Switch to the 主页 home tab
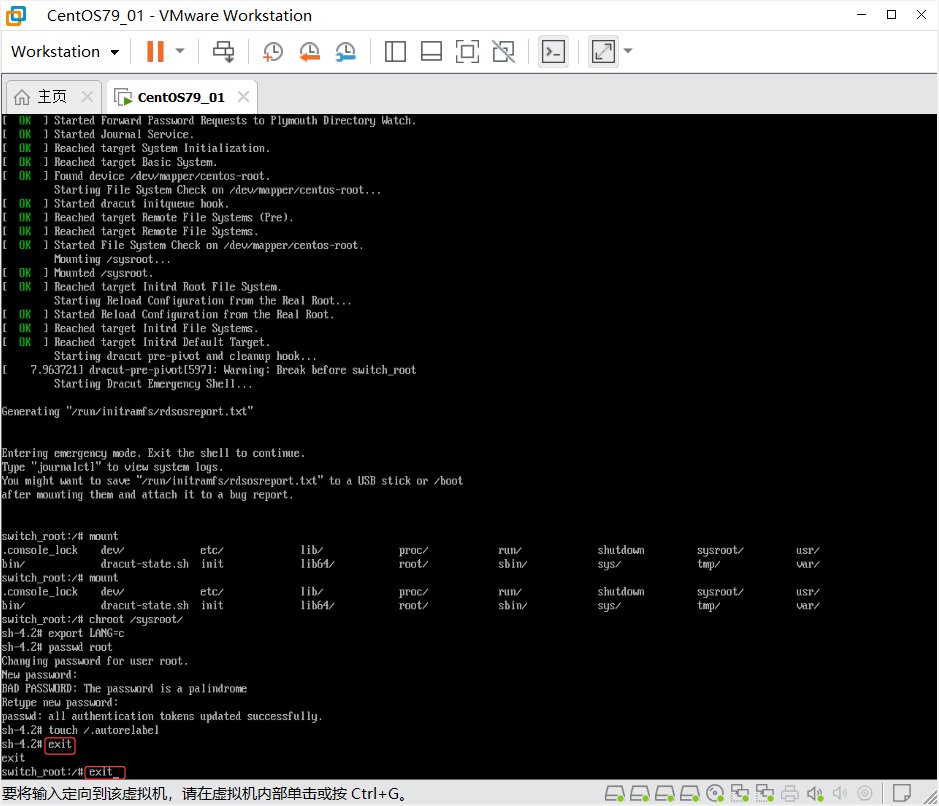The height and width of the screenshot is (806, 939). click(x=53, y=96)
